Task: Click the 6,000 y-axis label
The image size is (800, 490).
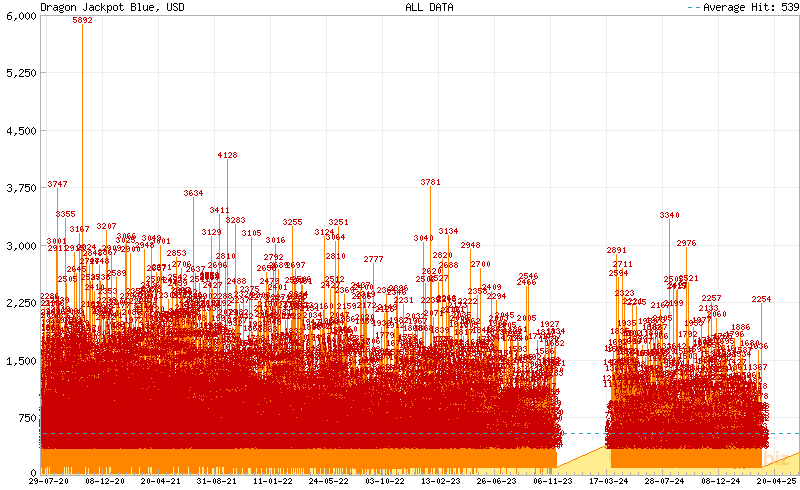Action: (x=21, y=17)
